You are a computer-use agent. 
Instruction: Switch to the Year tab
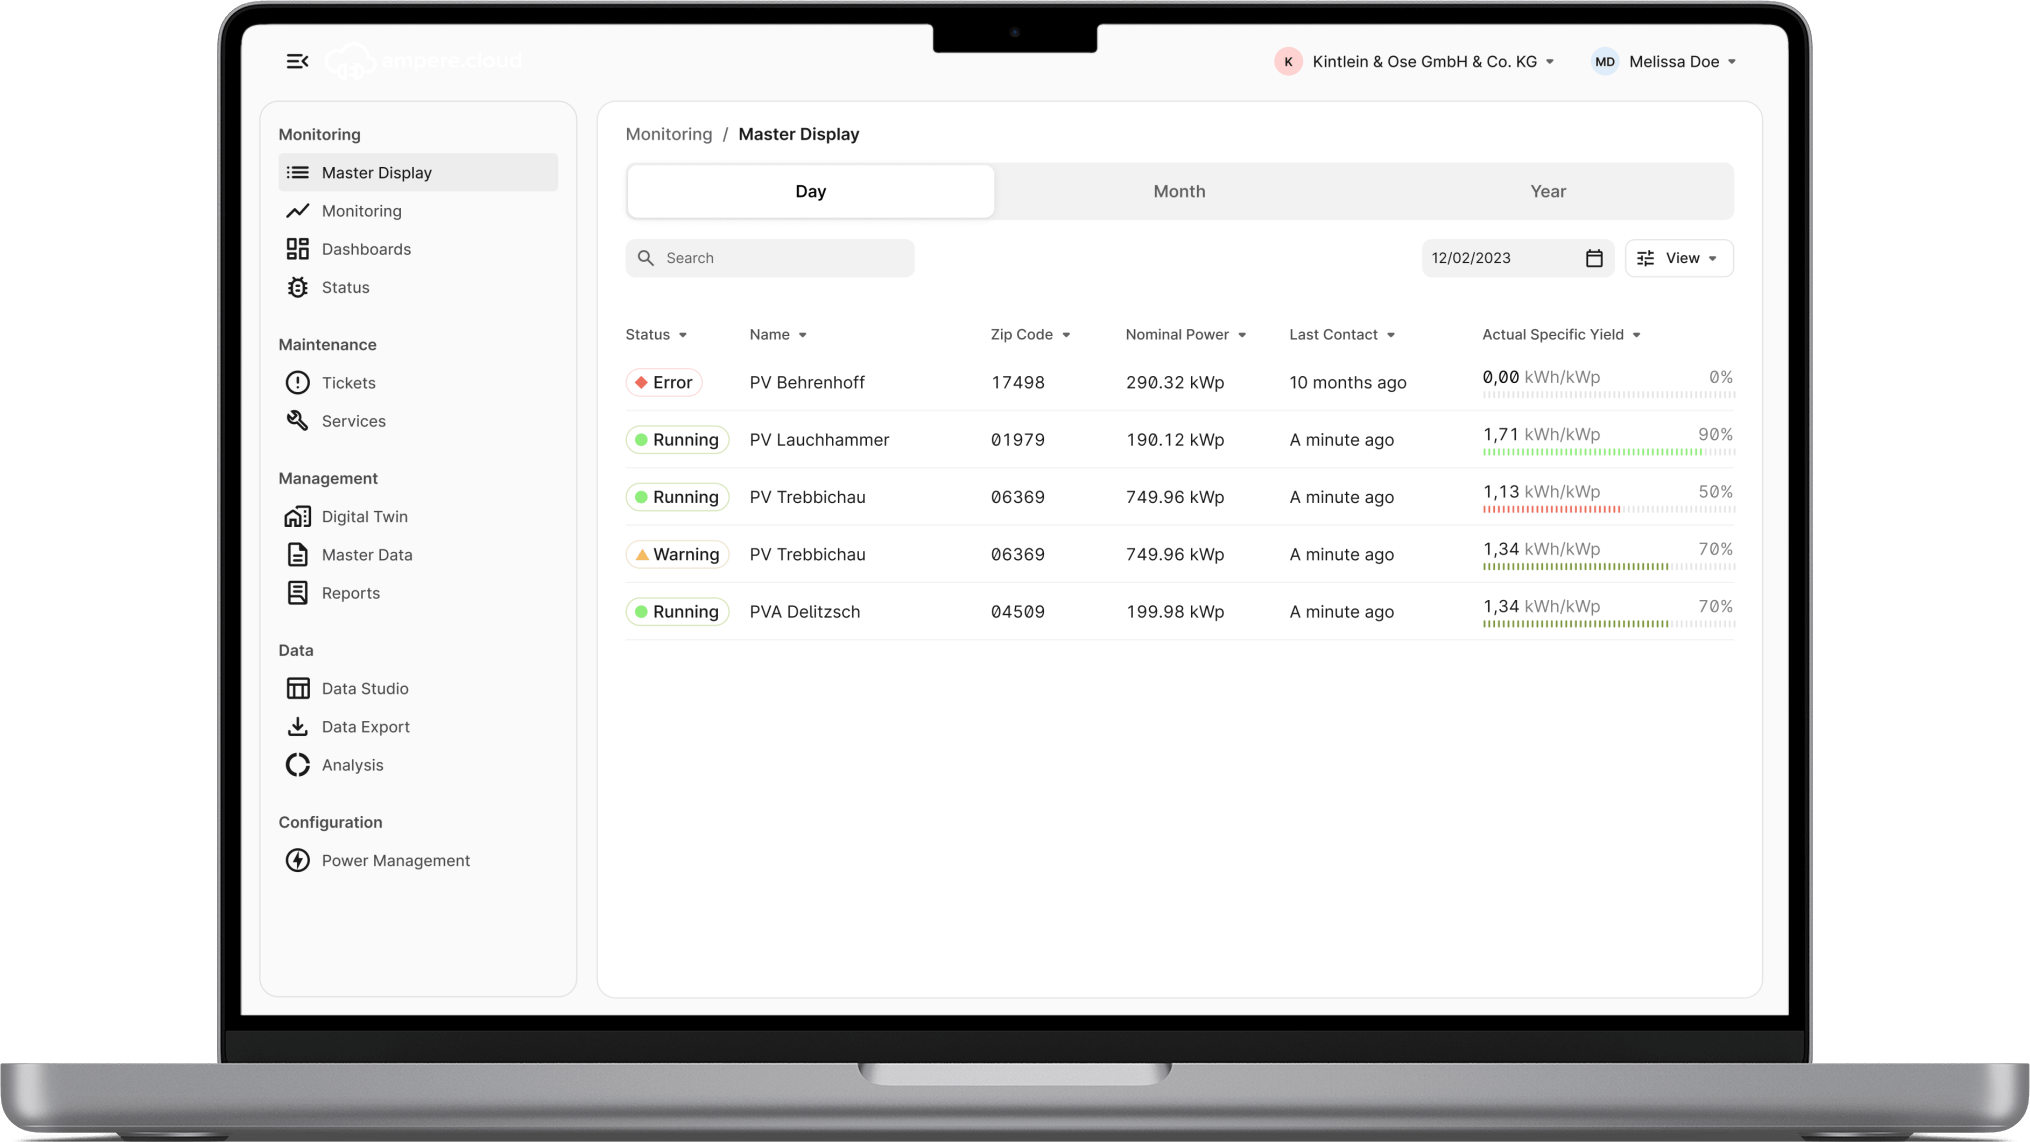1547,192
